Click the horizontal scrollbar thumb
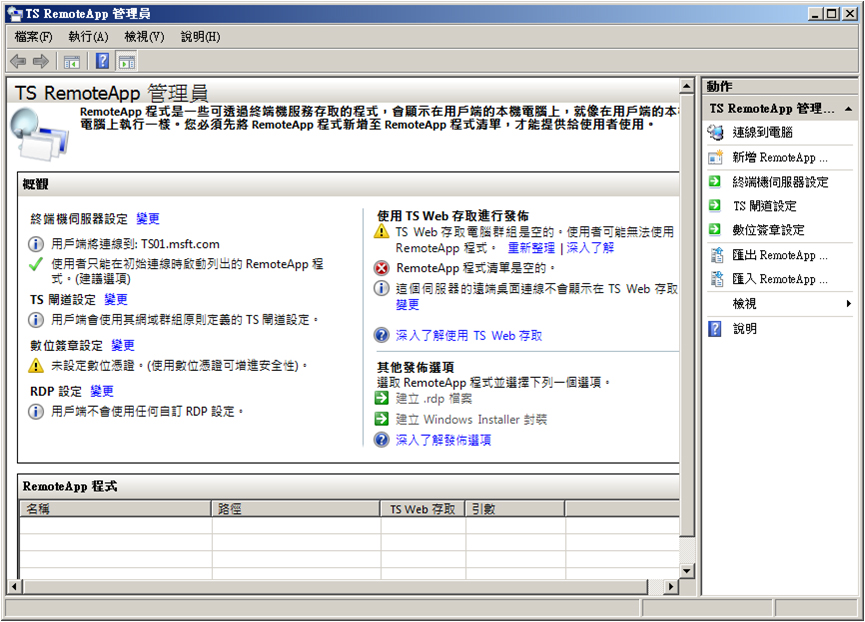Screen dimensions: 865x622 tap(335, 587)
